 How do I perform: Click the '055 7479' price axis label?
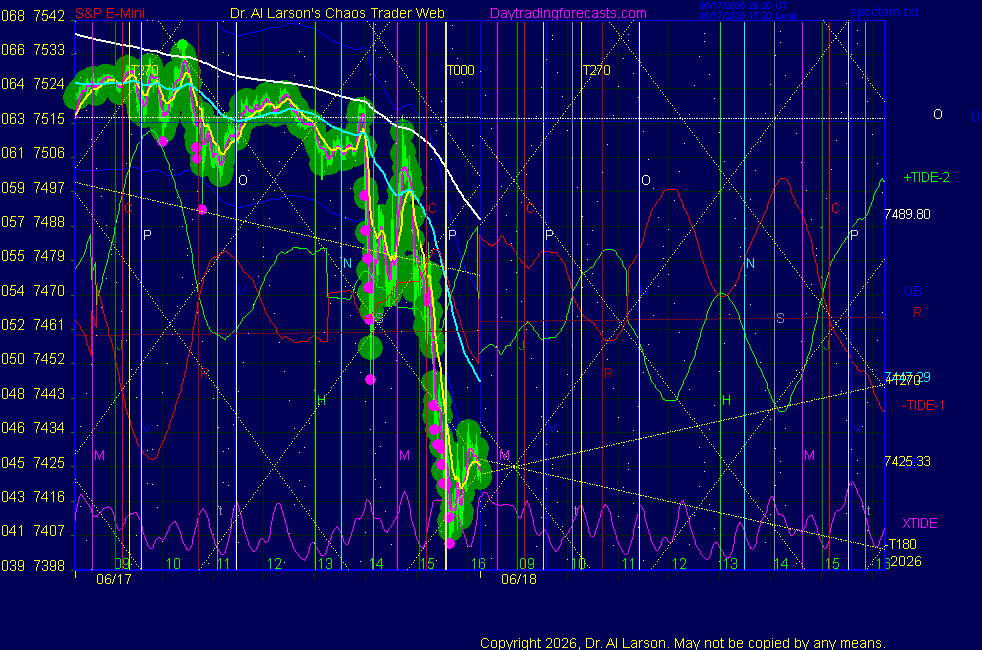click(33, 256)
